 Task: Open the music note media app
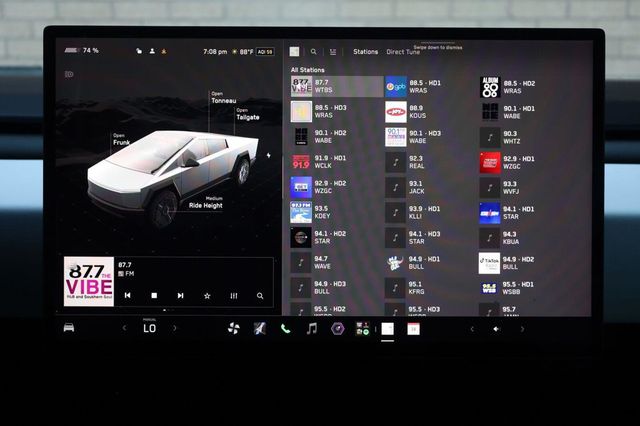(x=312, y=328)
